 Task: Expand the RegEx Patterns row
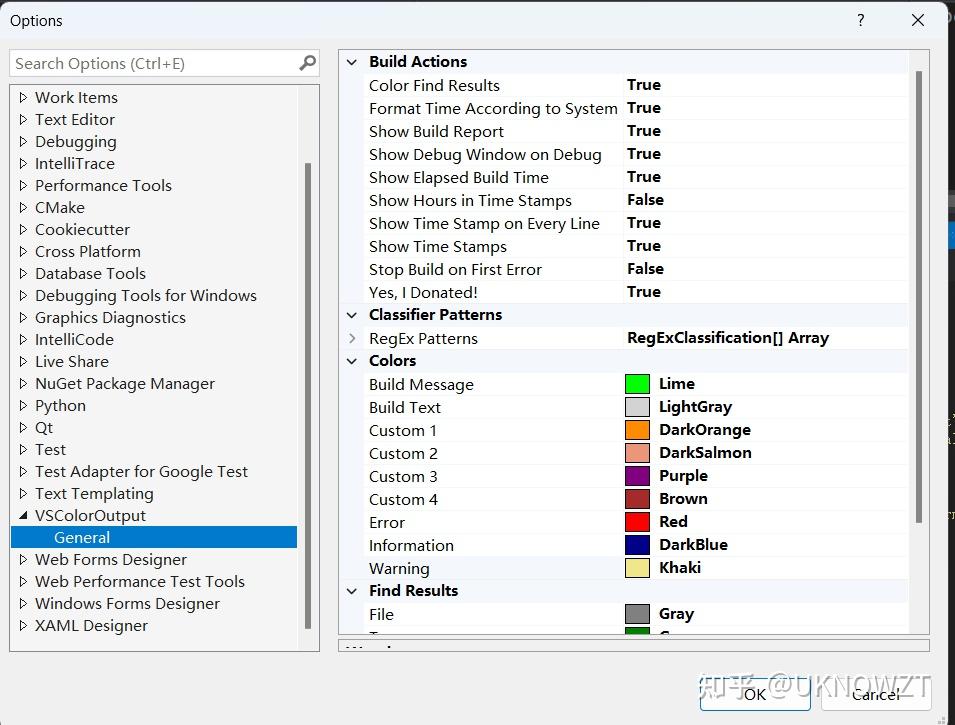pyautogui.click(x=352, y=338)
